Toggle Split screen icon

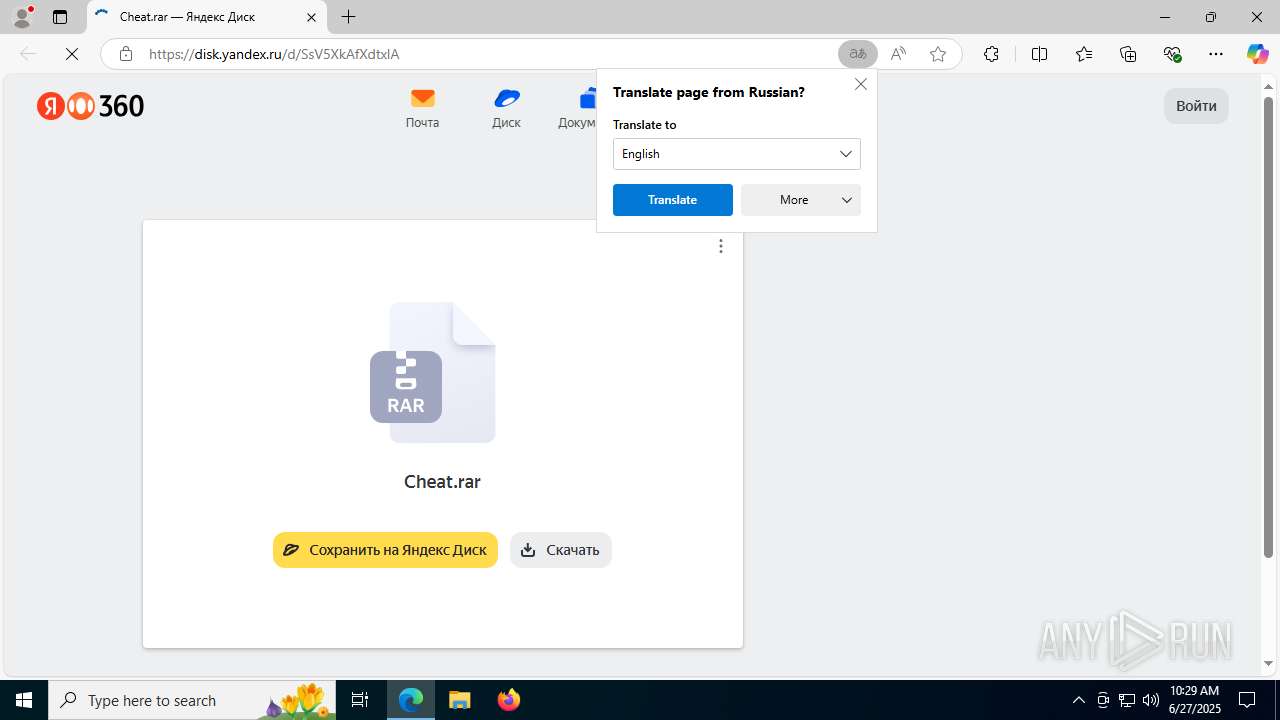(1039, 54)
